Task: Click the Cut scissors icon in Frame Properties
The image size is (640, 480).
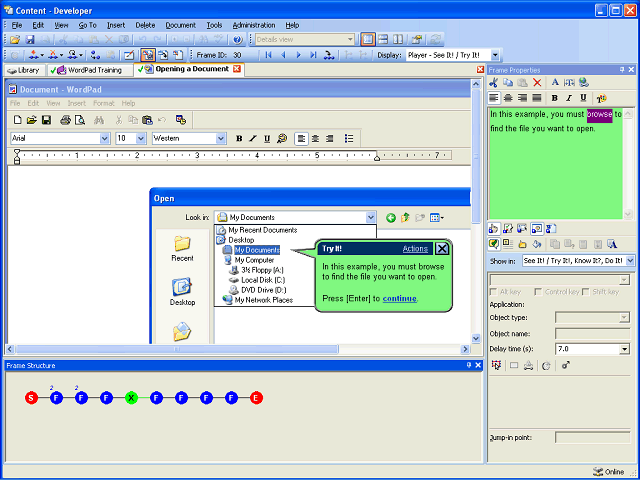Action: coord(493,82)
